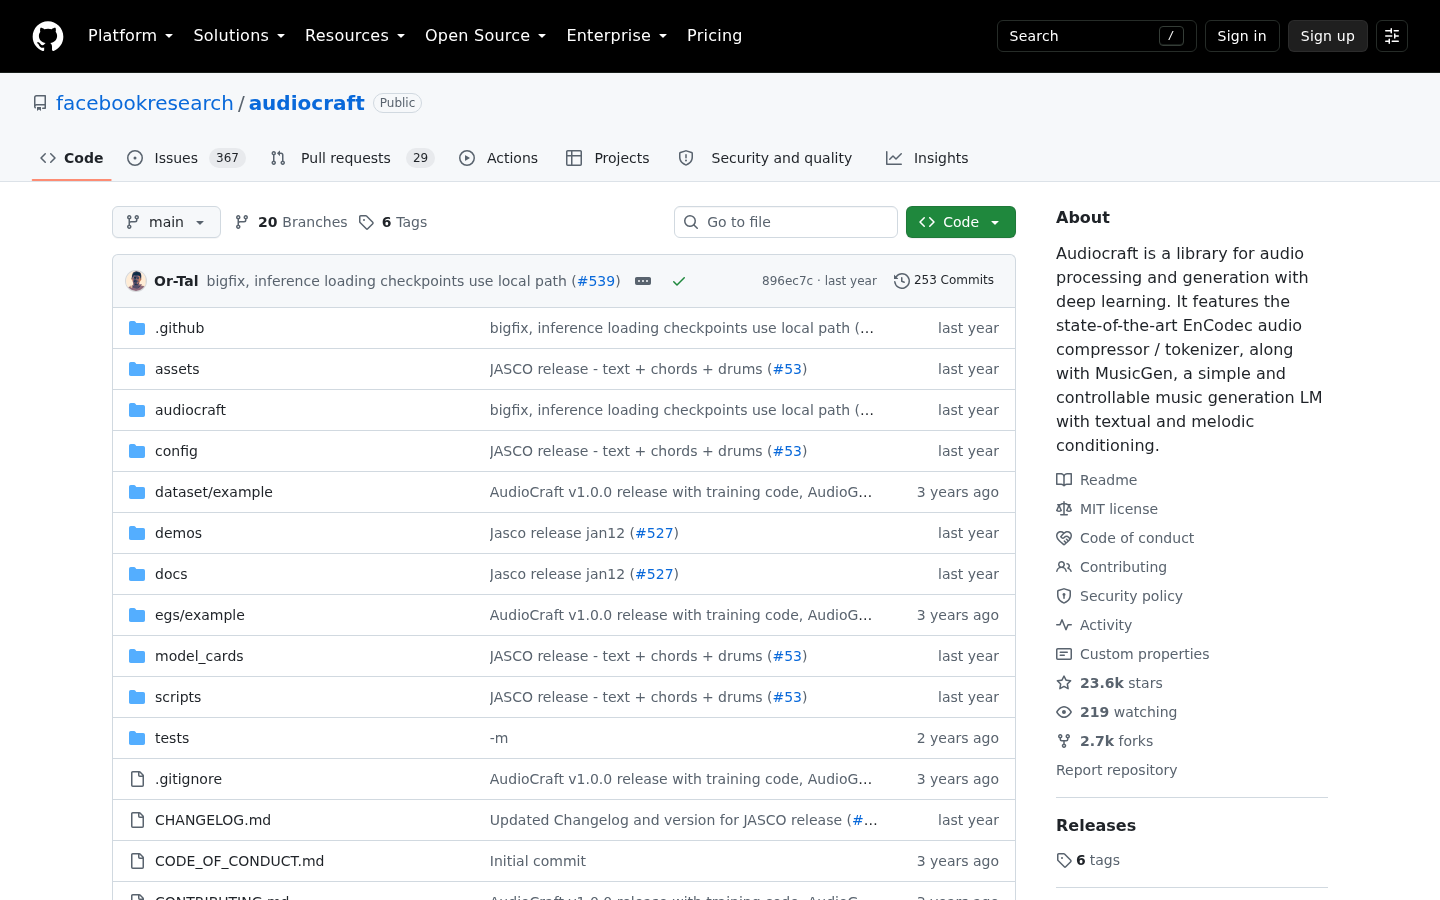The image size is (1440, 900).
Task: Click the config folder icon
Action: (x=137, y=451)
